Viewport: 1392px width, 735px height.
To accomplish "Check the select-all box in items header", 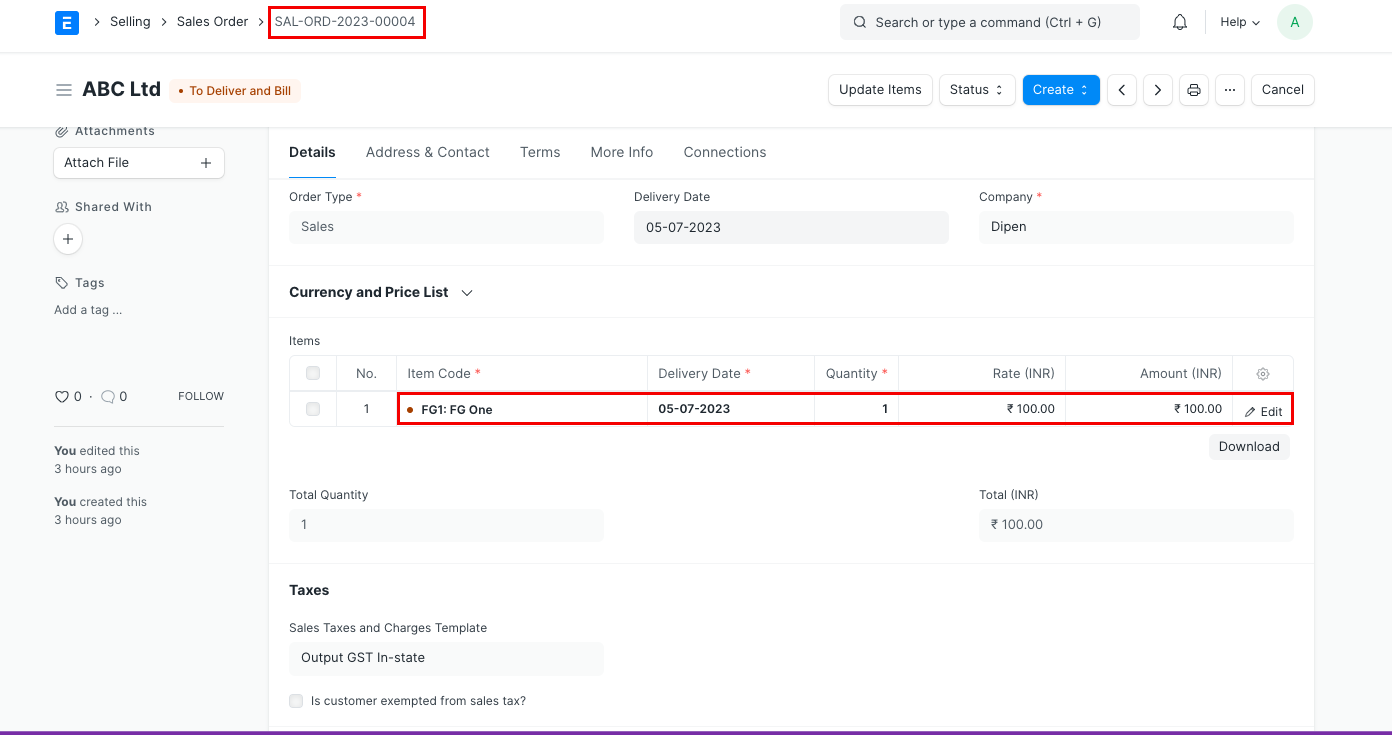I will coord(312,372).
